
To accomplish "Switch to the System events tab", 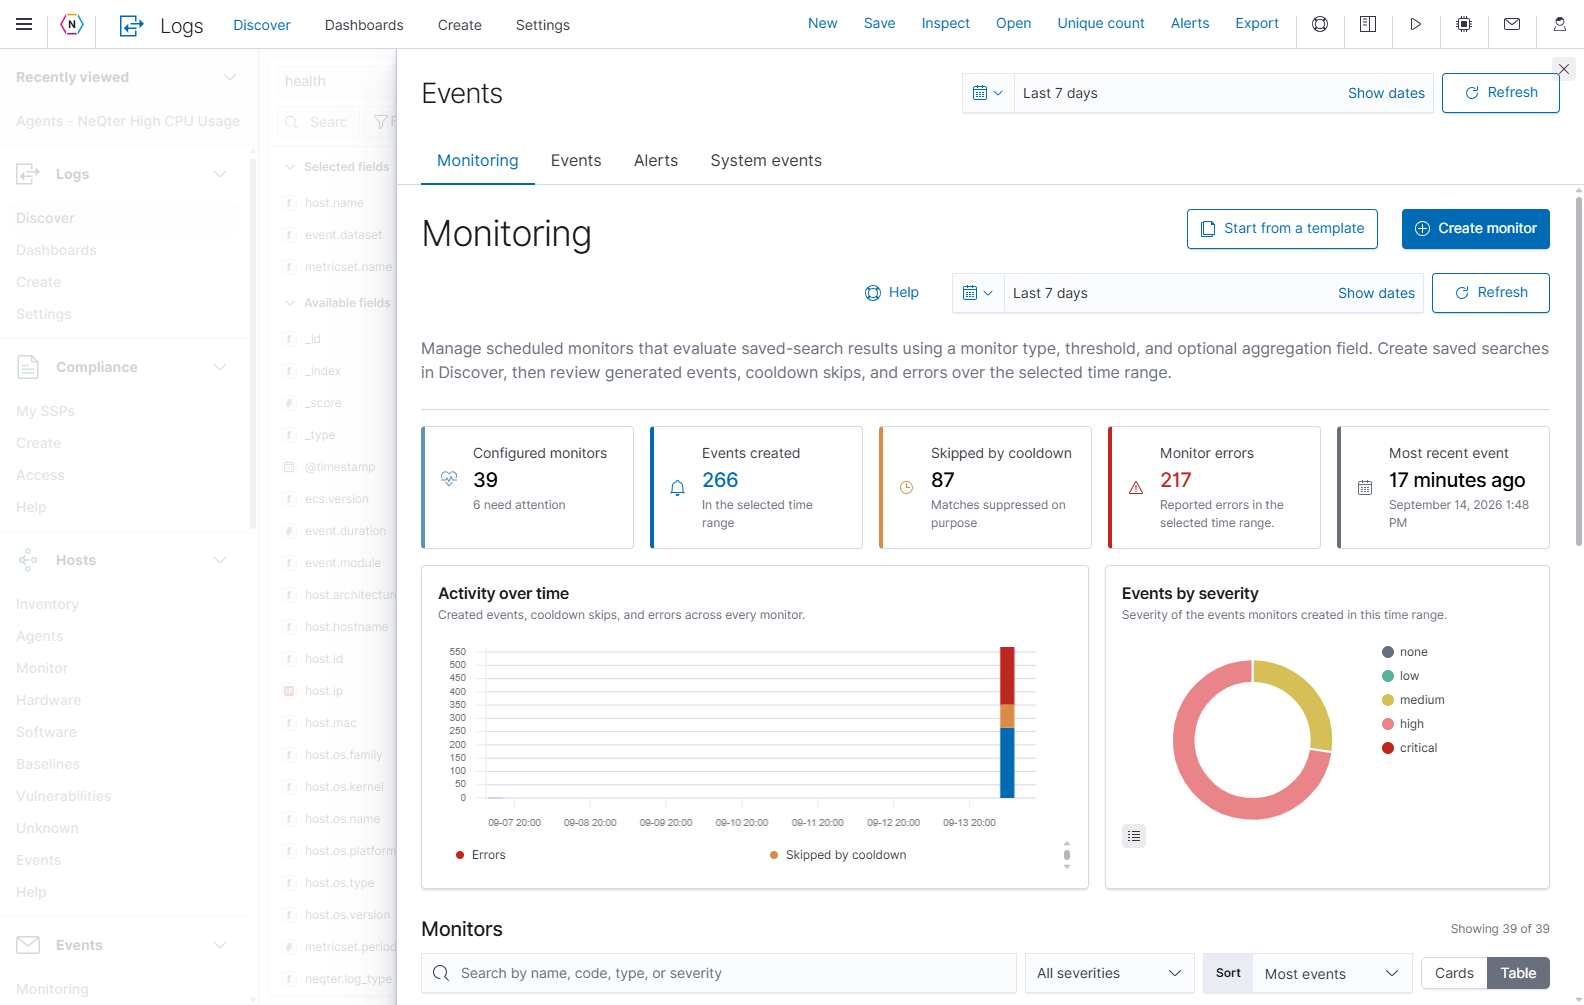I will pyautogui.click(x=766, y=161).
